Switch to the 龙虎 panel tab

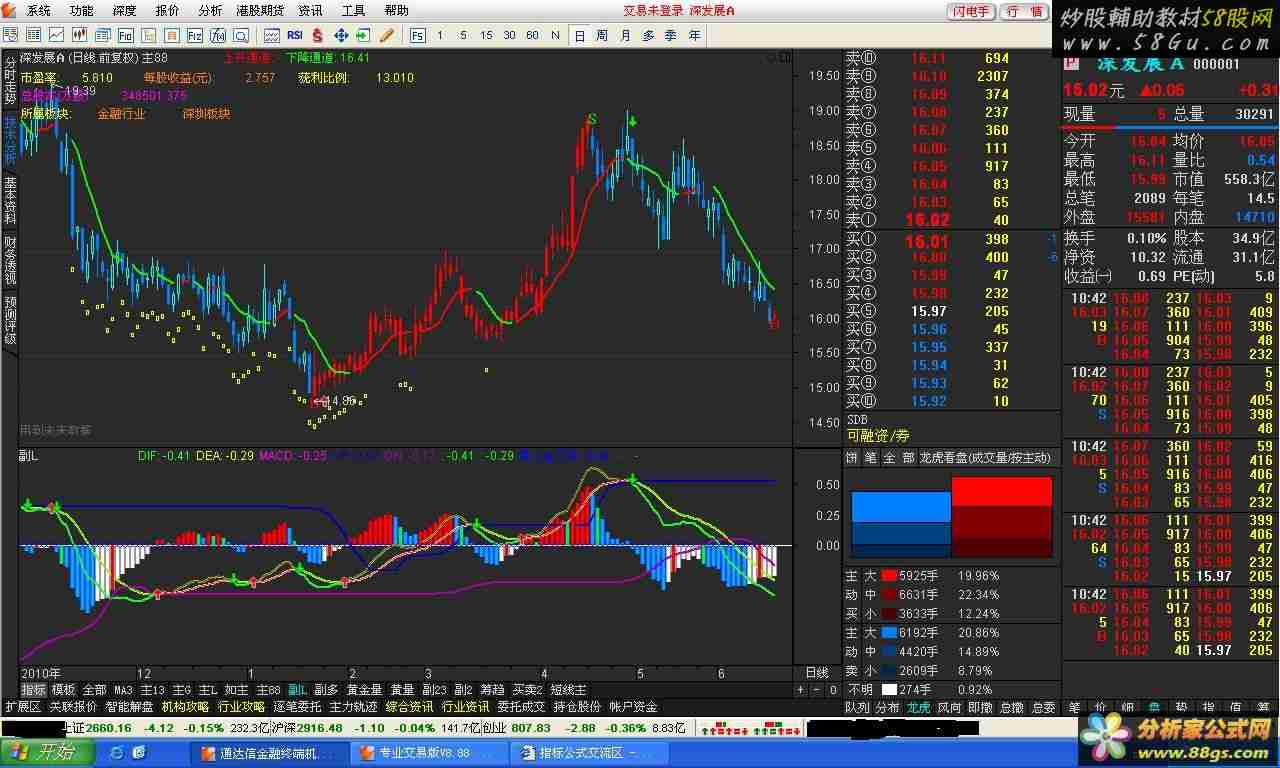point(918,707)
